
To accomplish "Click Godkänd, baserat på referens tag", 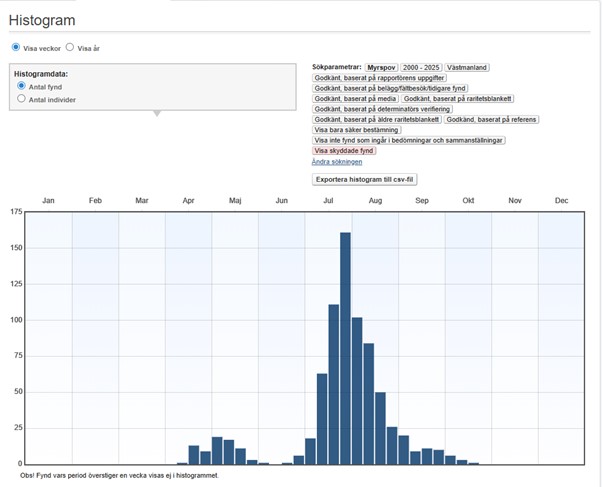I will (491, 120).
